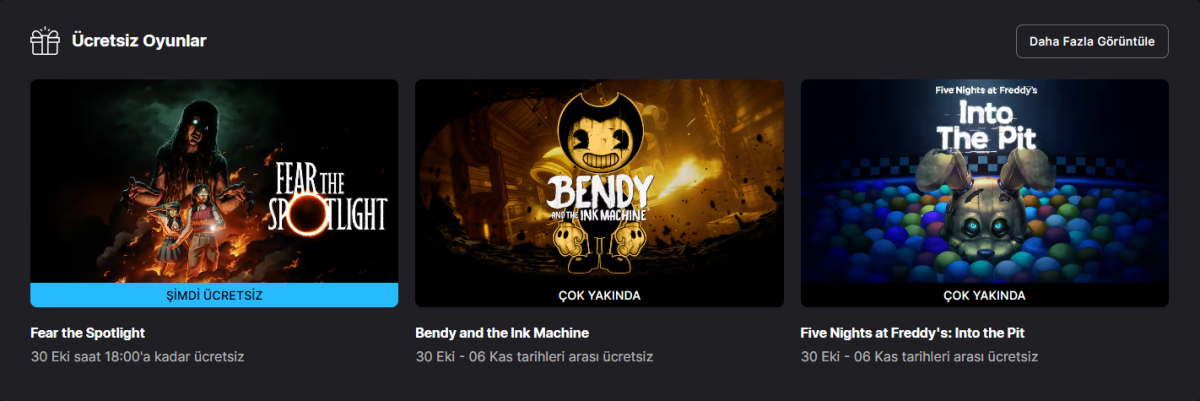Screen dimensions: 1200x401
Task: Click the blue ŞİMDİ ÜCRETSİZ banner
Action: pyautogui.click(x=214, y=295)
